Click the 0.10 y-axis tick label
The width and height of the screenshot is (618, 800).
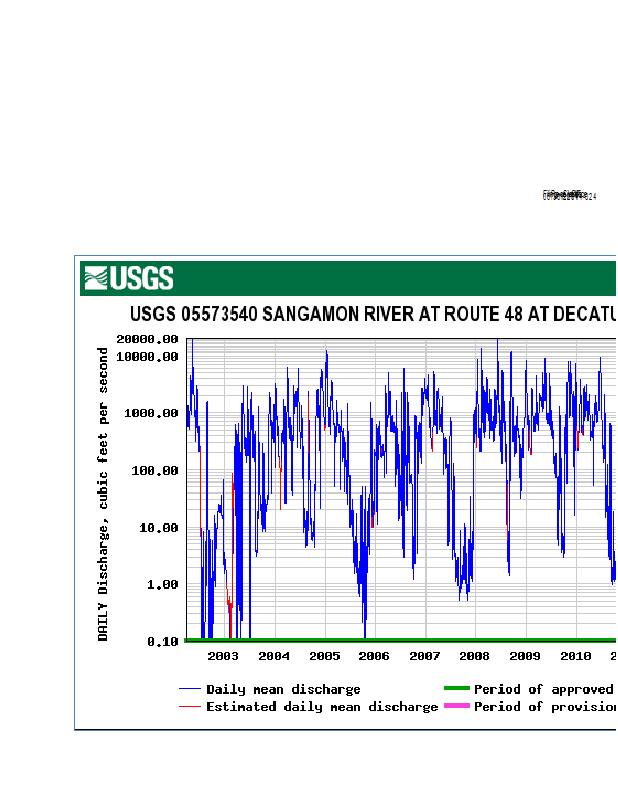[x=162, y=642]
